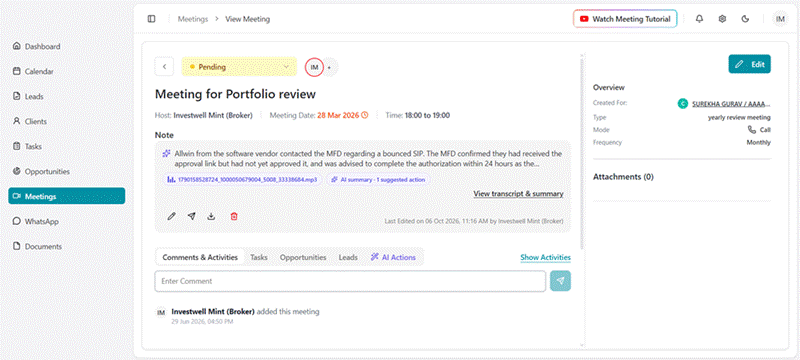Viewport: 800px width, 360px height.
Task: Click the meeting panel scrollbar
Action: coord(582,153)
